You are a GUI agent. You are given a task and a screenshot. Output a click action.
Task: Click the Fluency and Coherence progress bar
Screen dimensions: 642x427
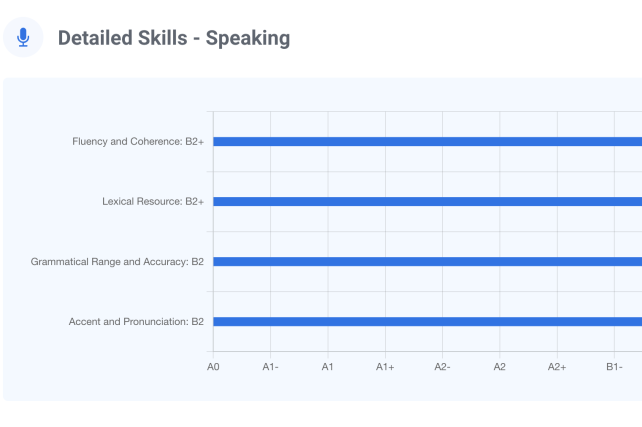[x=427, y=142]
